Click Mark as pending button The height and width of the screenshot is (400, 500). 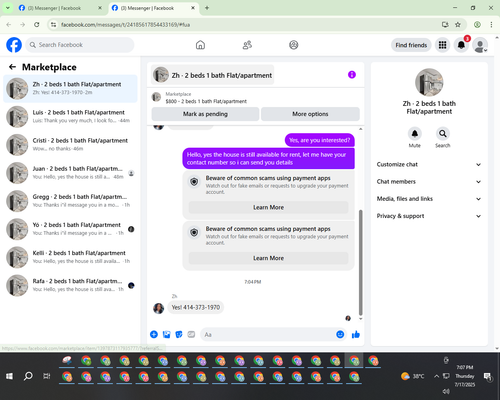click(x=205, y=114)
